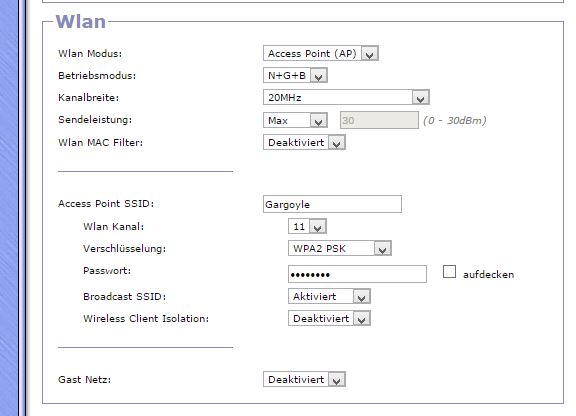Open the Verschlüsselung WPA2 PSK dropdown
Image resolution: width=576 pixels, height=416 pixels.
(x=340, y=248)
